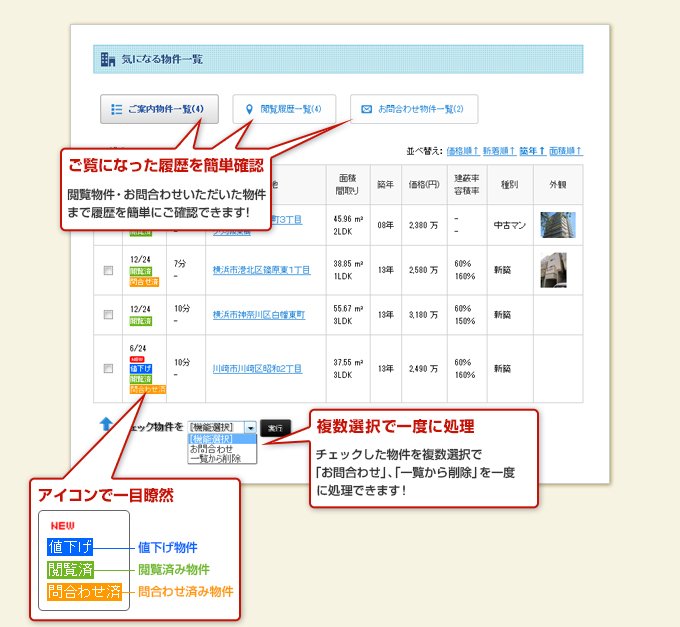
Task: Click the red NEW badge in the 6/24 row
Action: click(x=137, y=359)
